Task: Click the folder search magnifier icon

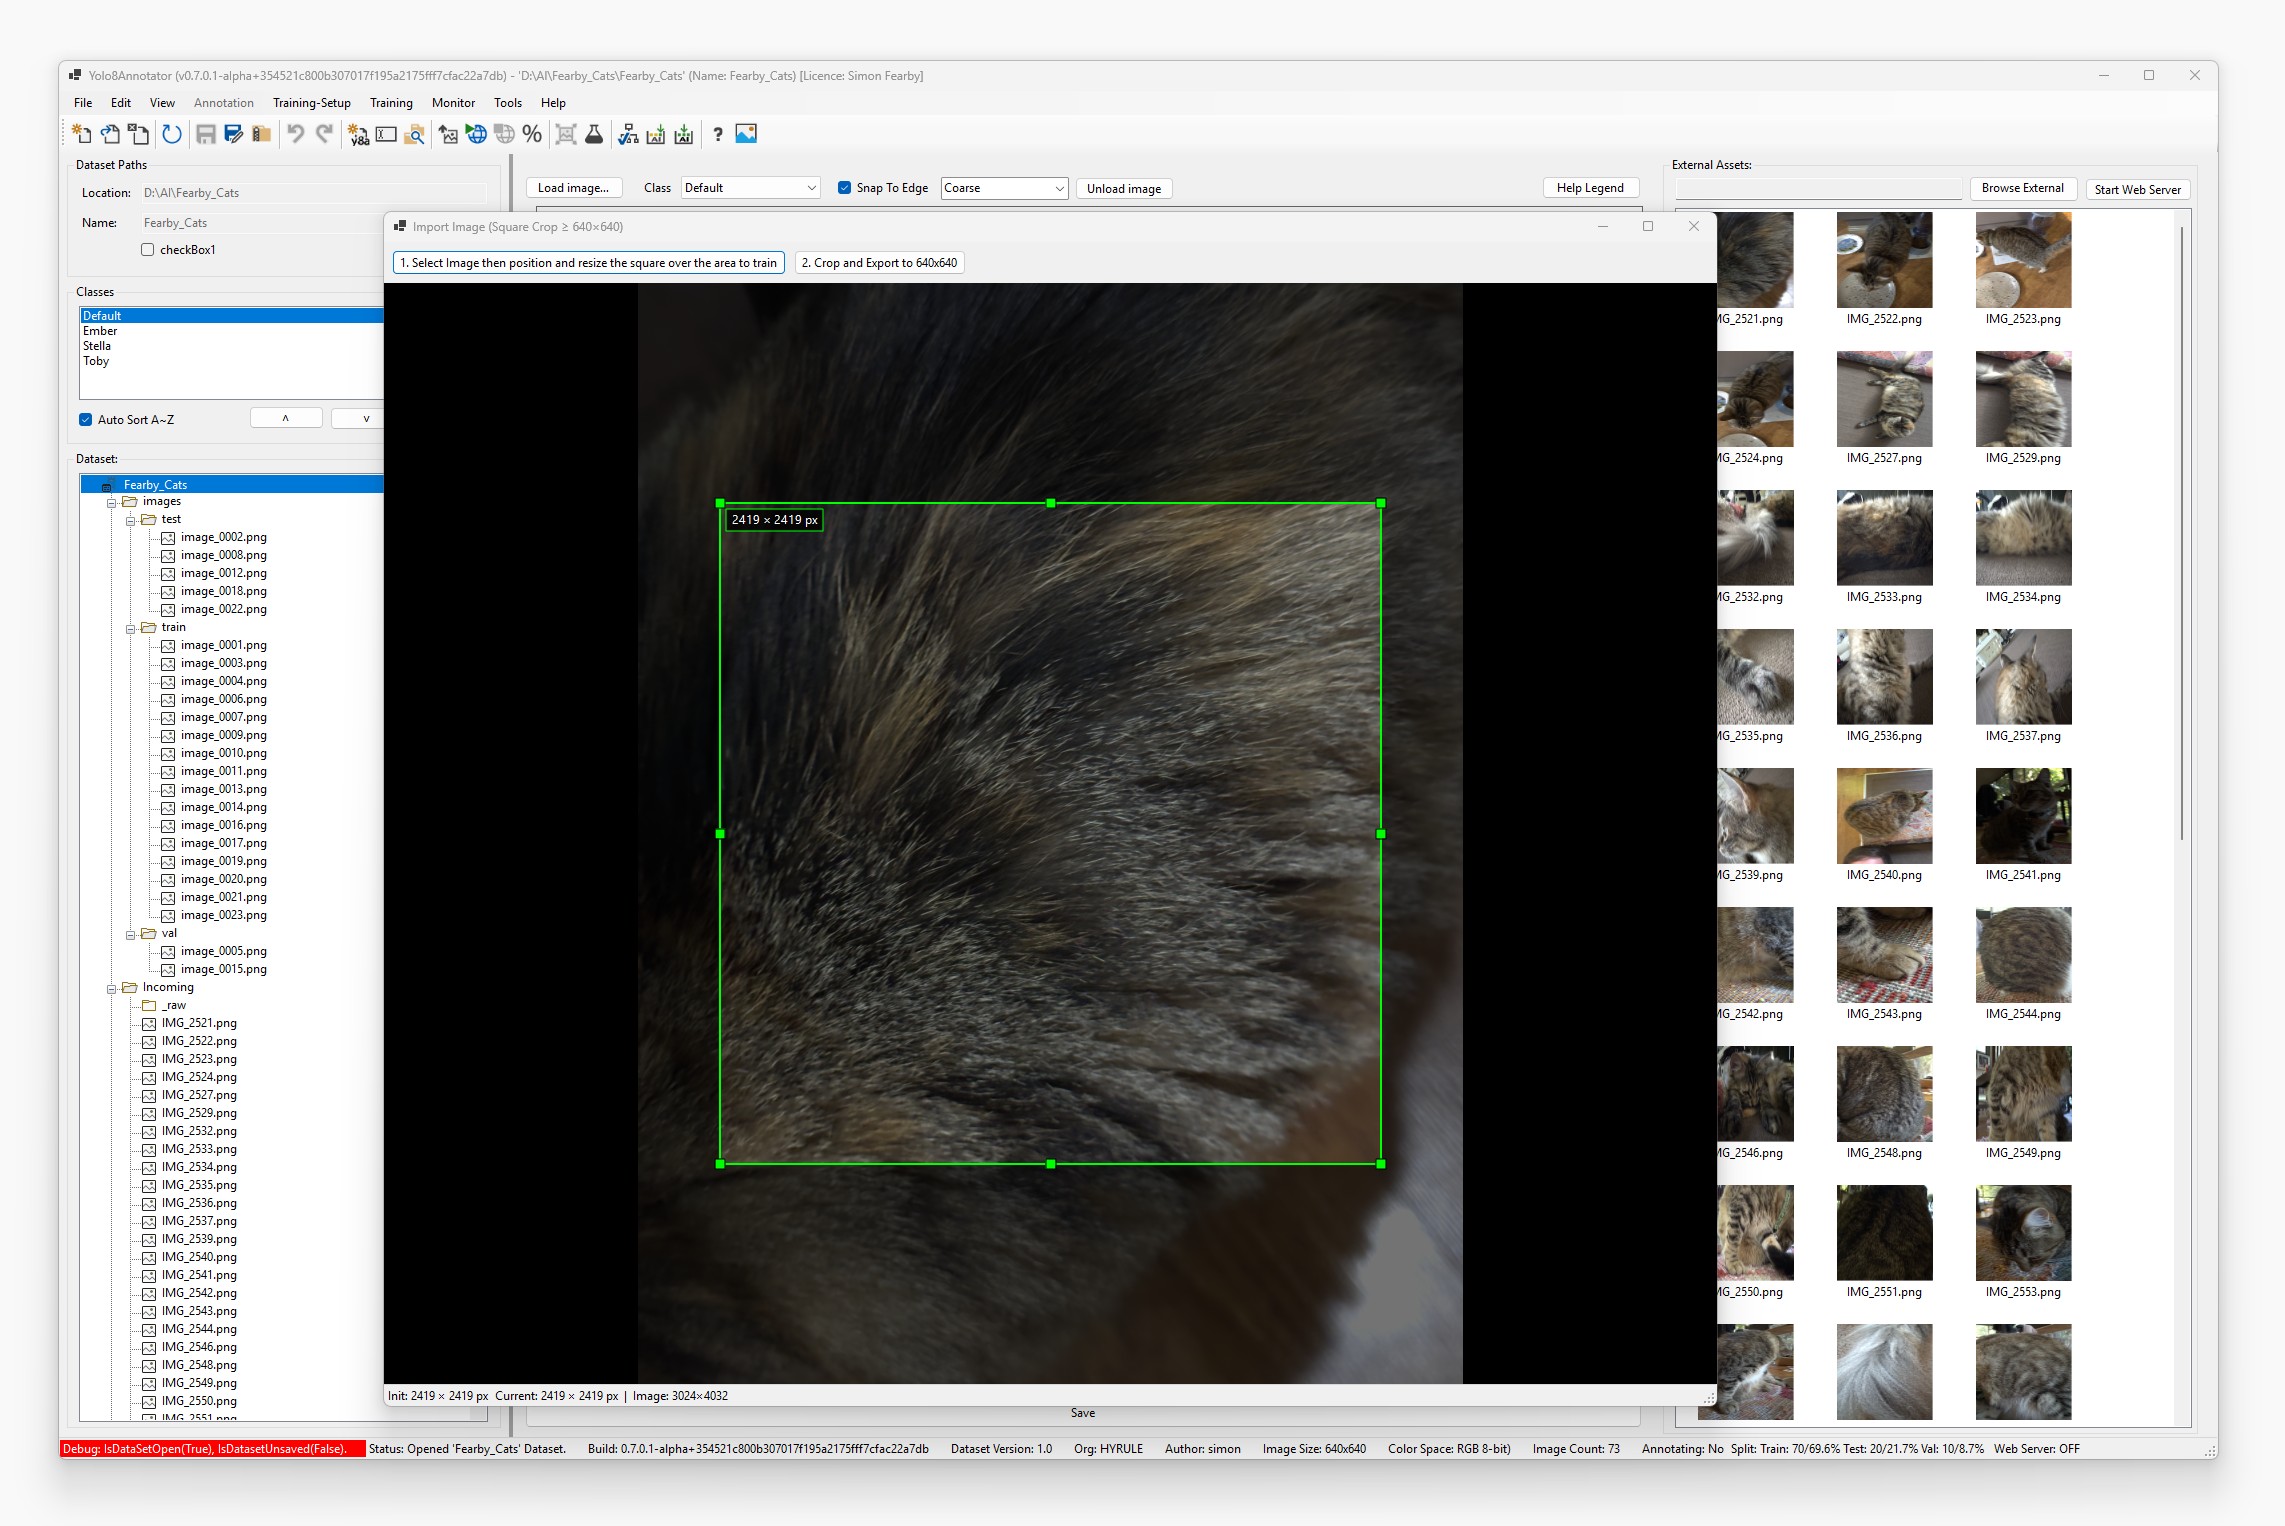Action: (415, 134)
